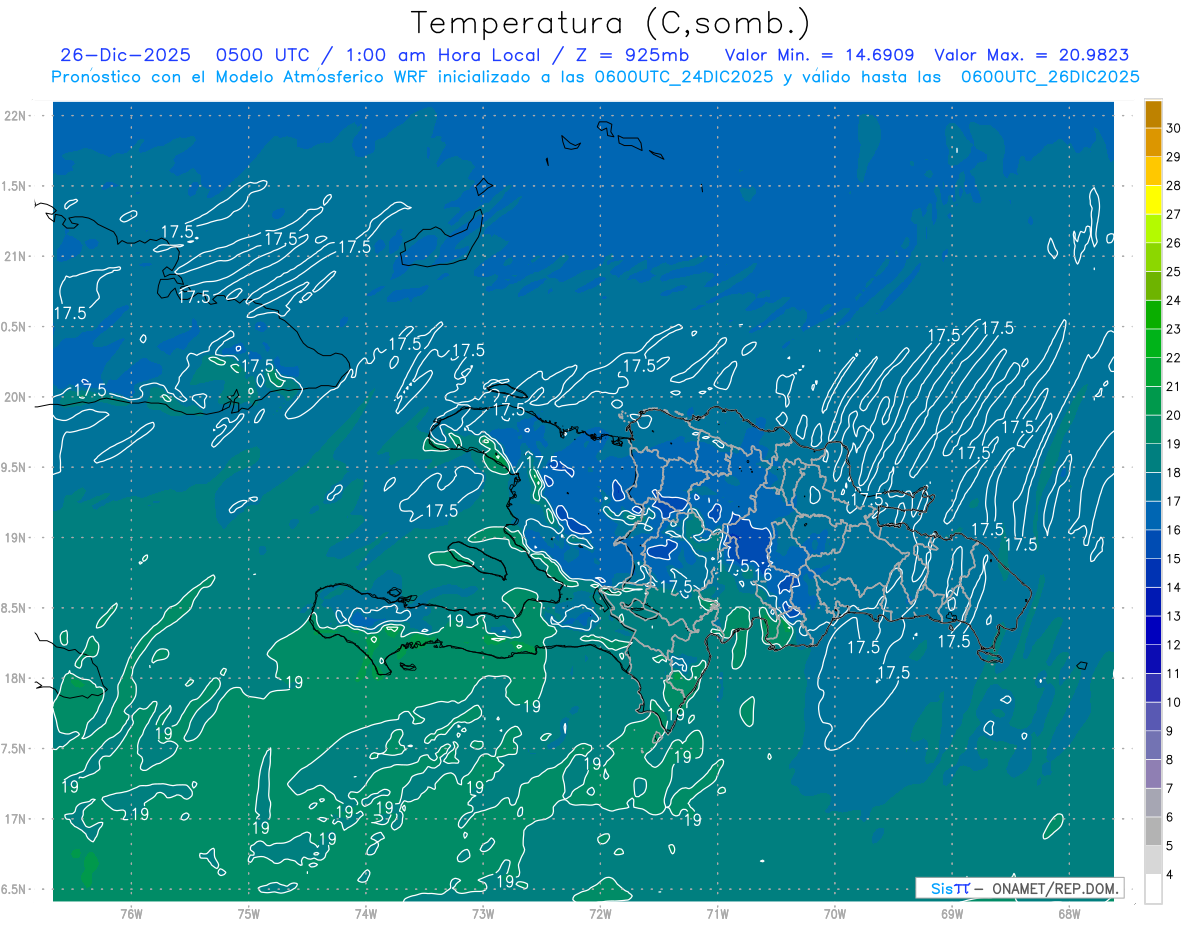Click the 20N latitude axis label

click(15, 397)
